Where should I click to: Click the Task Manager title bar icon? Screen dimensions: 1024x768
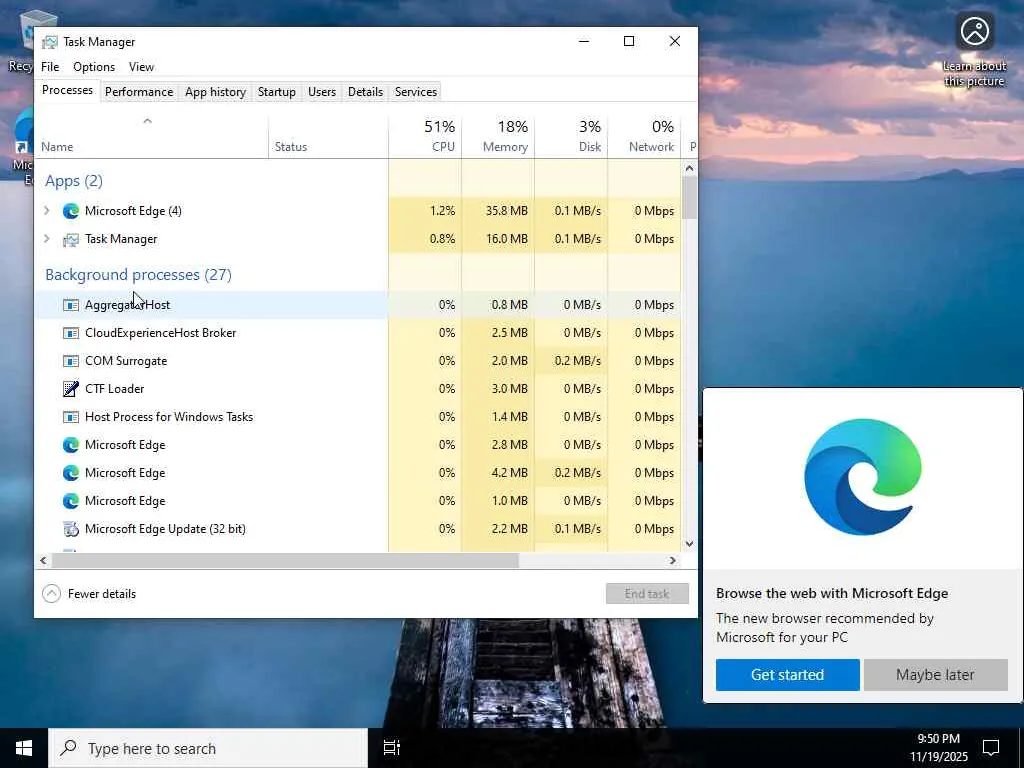(x=50, y=42)
